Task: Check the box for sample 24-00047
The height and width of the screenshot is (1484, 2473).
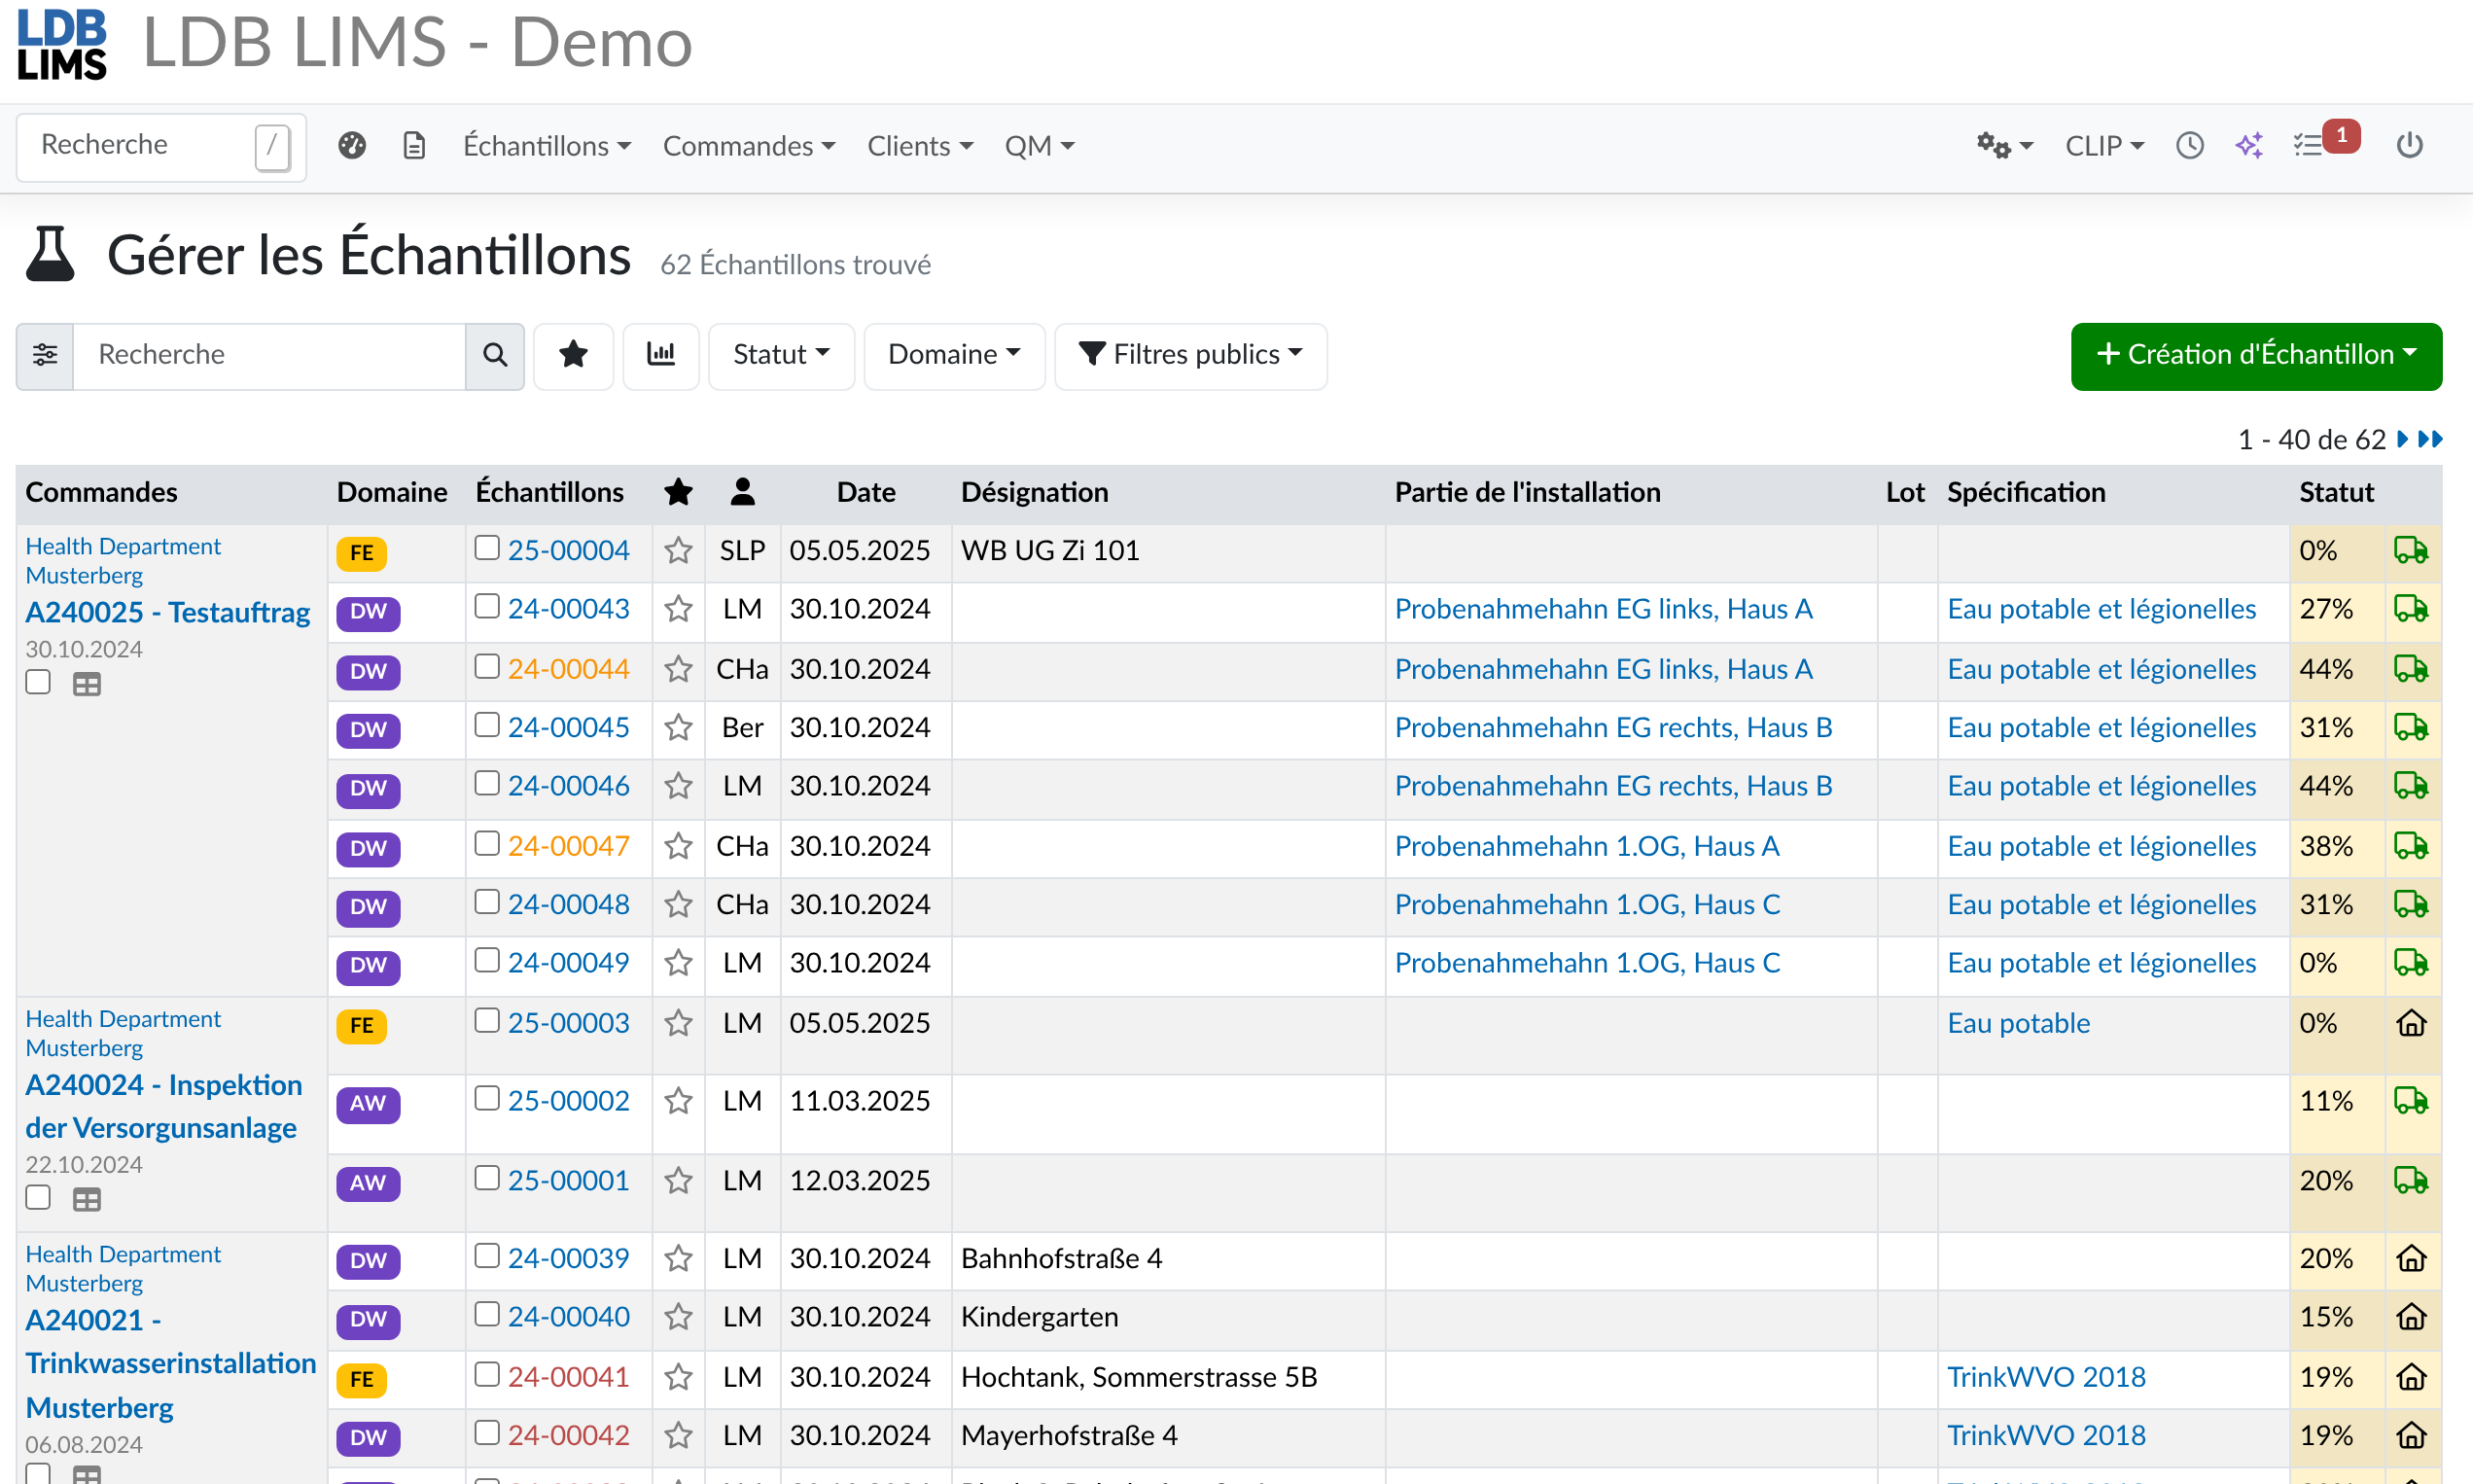Action: point(487,843)
